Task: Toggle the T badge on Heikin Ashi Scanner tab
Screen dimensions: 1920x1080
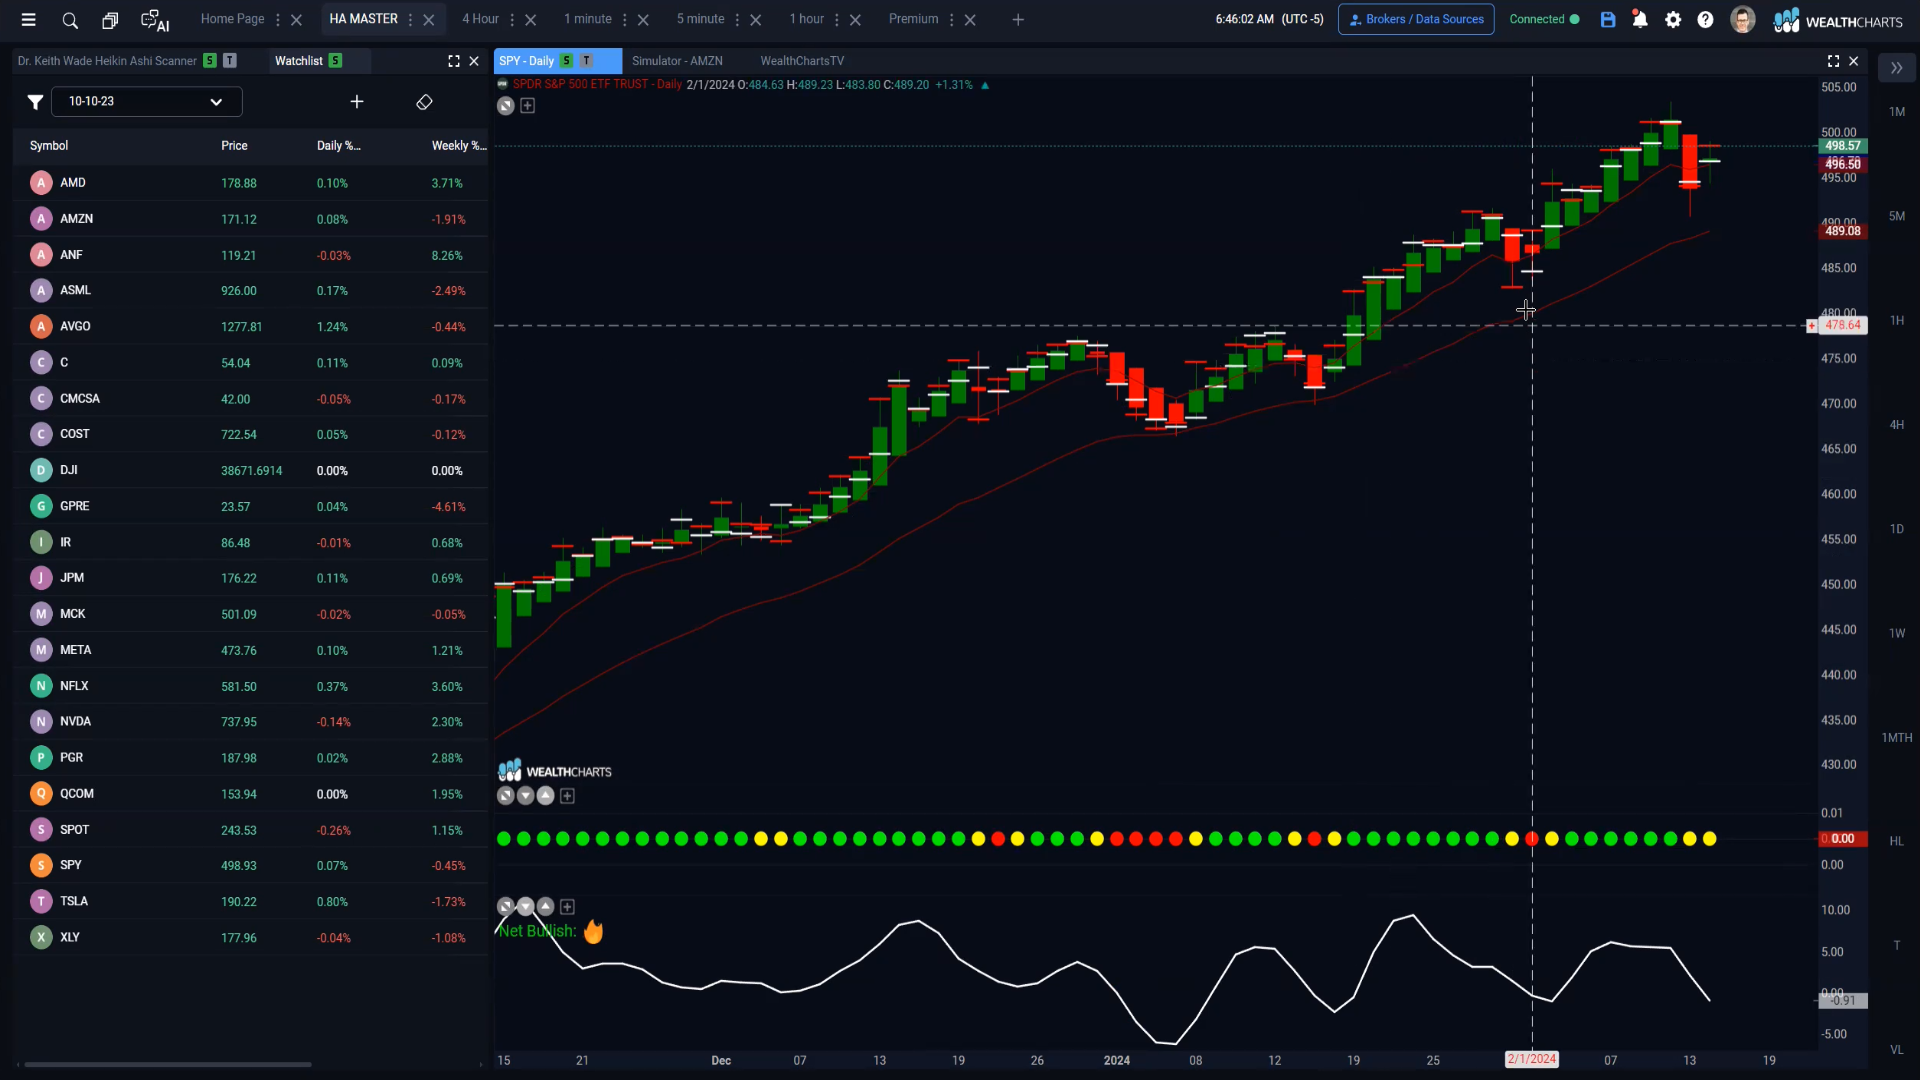Action: pos(230,61)
